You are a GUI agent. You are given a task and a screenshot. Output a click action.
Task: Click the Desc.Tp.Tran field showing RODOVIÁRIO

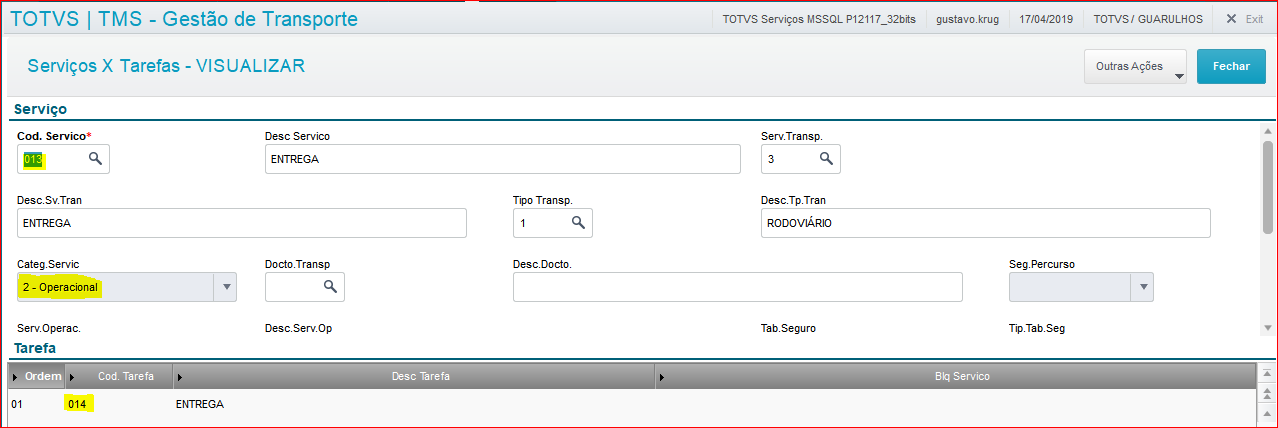[985, 223]
